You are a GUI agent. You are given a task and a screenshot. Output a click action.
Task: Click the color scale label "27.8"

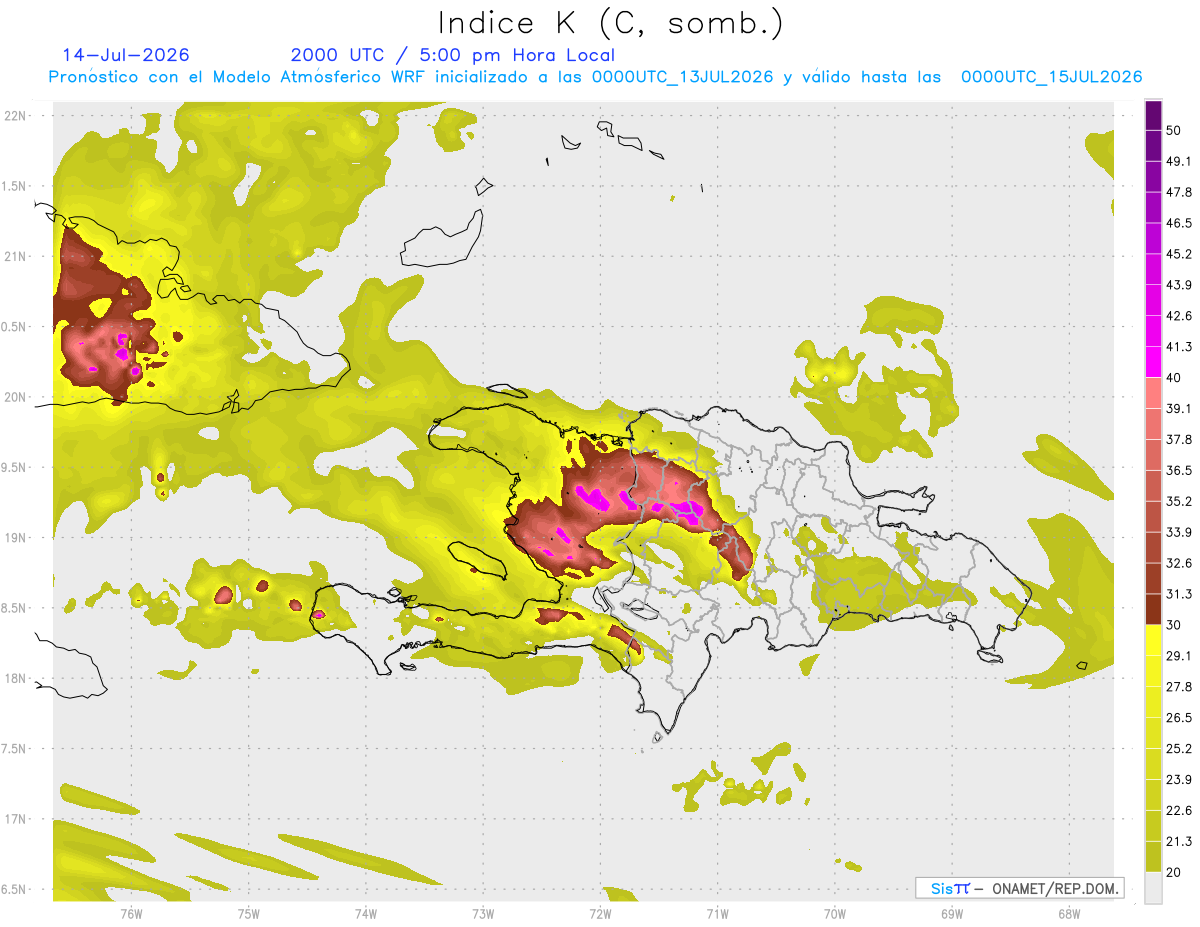[1179, 687]
